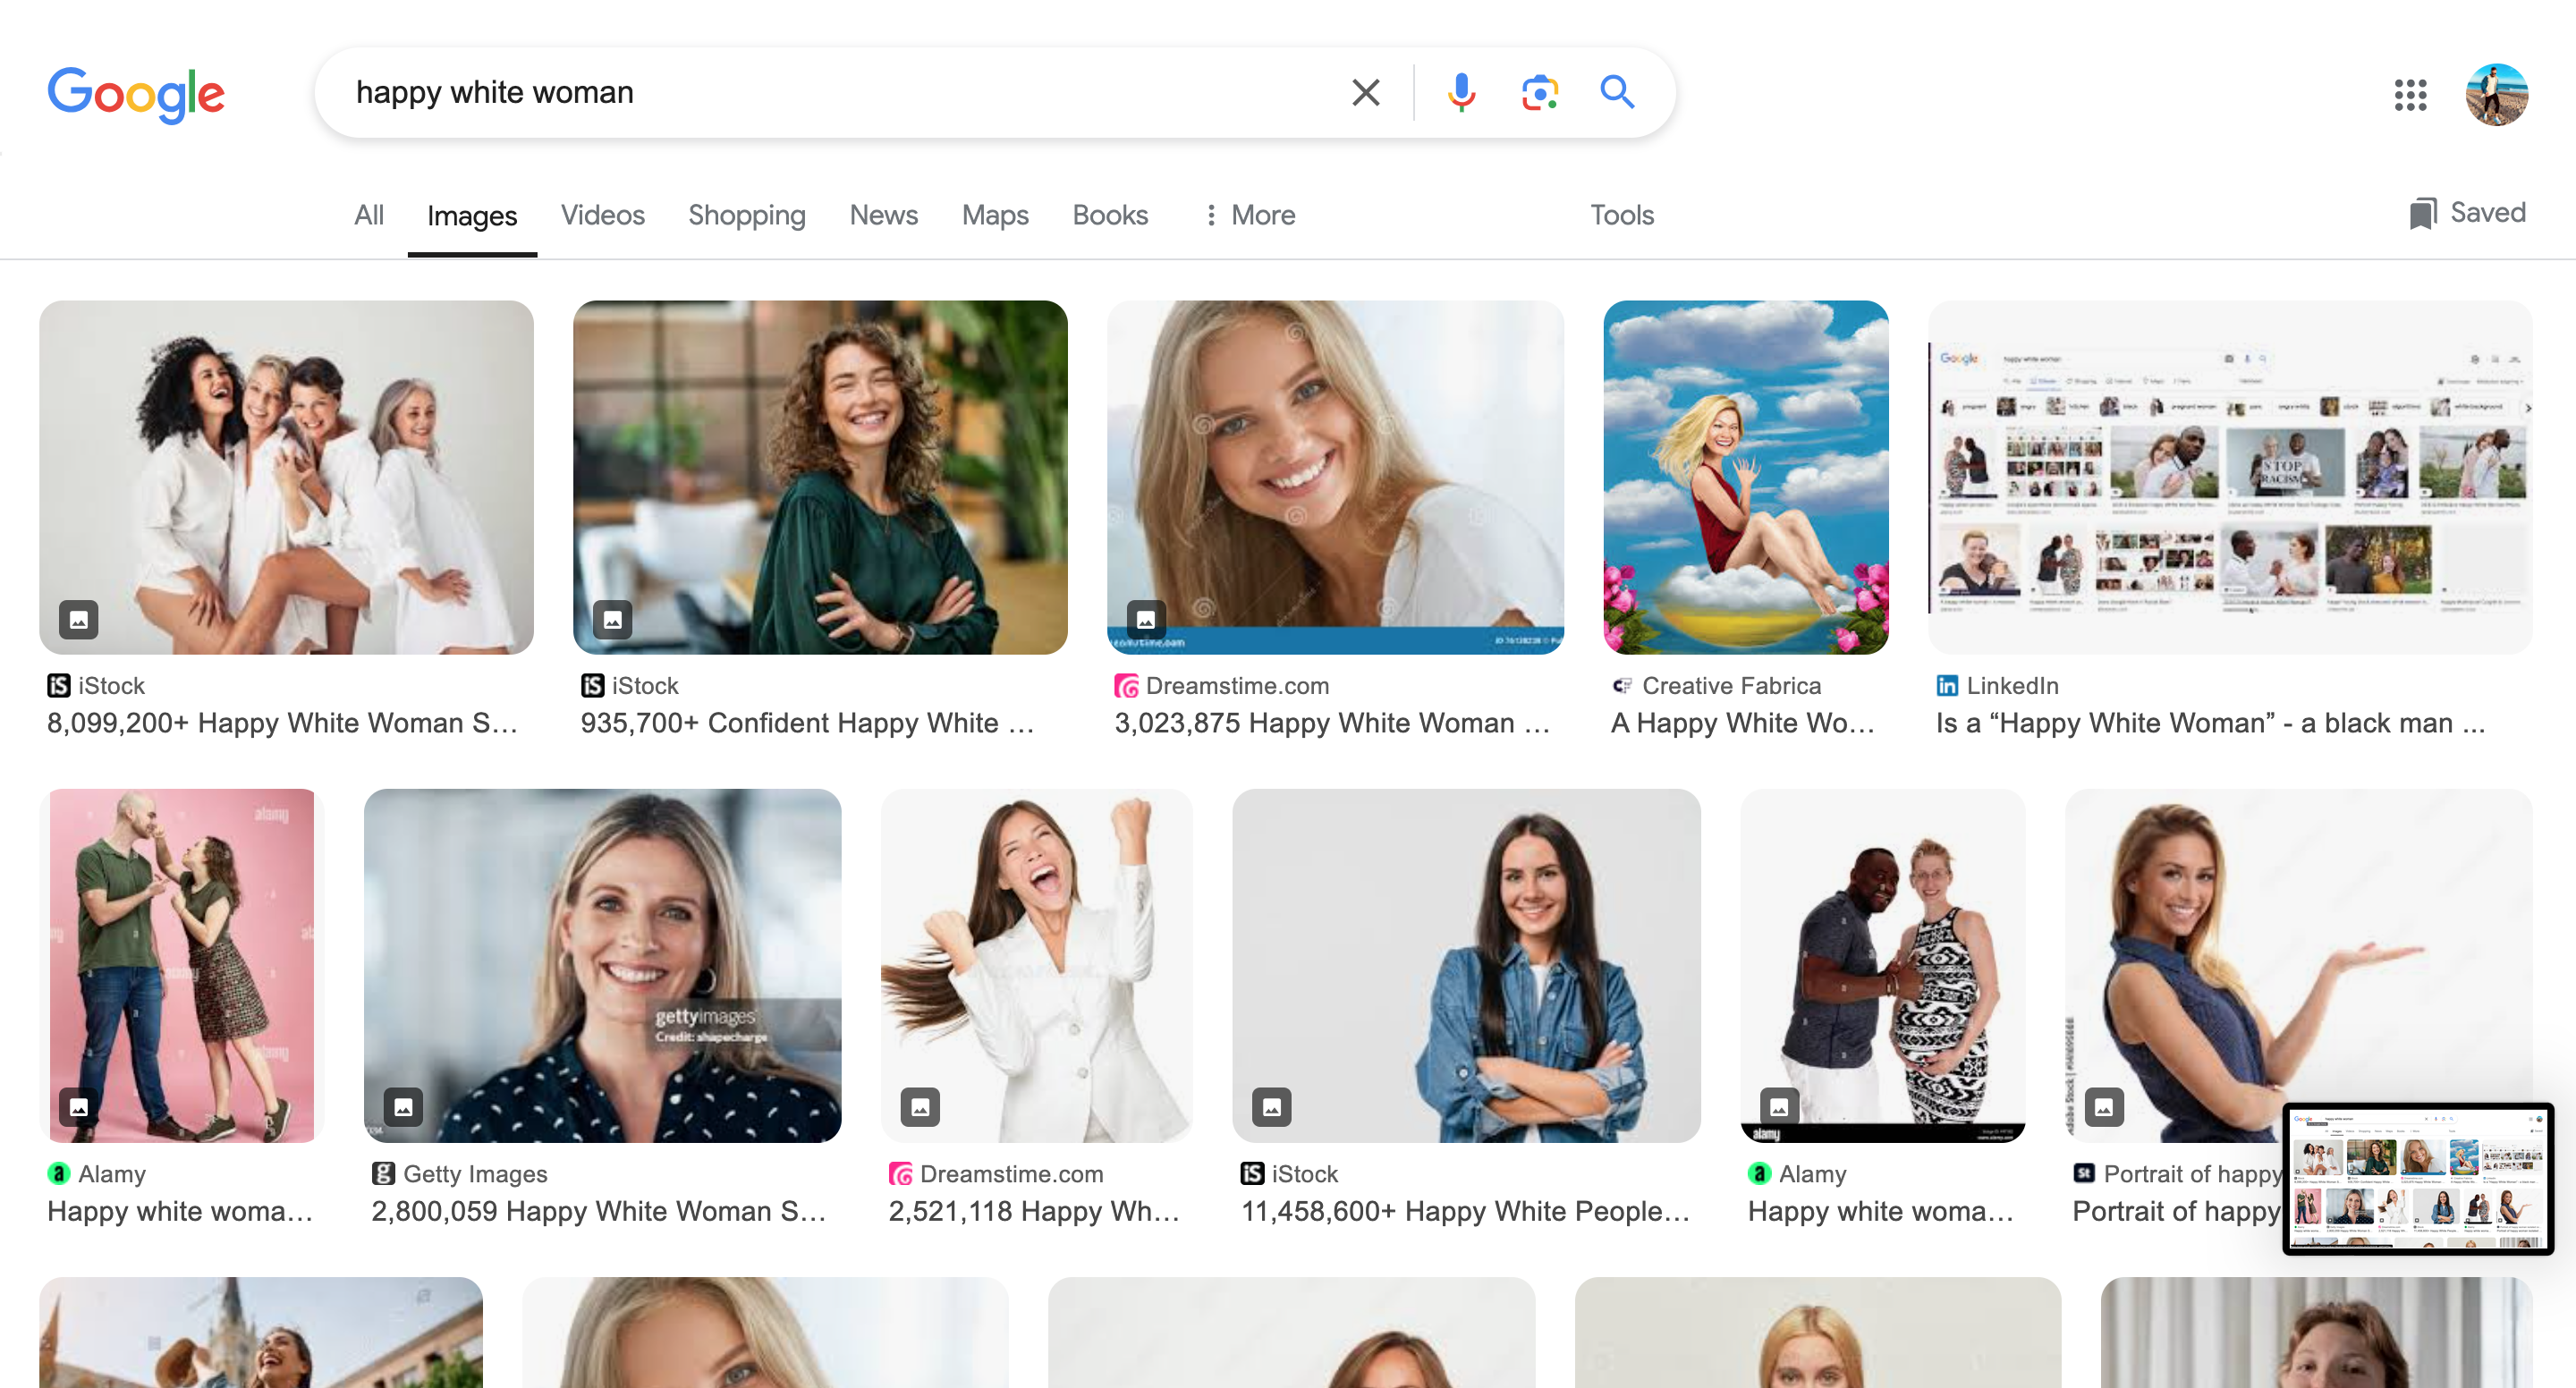Image resolution: width=2576 pixels, height=1388 pixels.
Task: Go to the News tab
Action: [x=883, y=215]
